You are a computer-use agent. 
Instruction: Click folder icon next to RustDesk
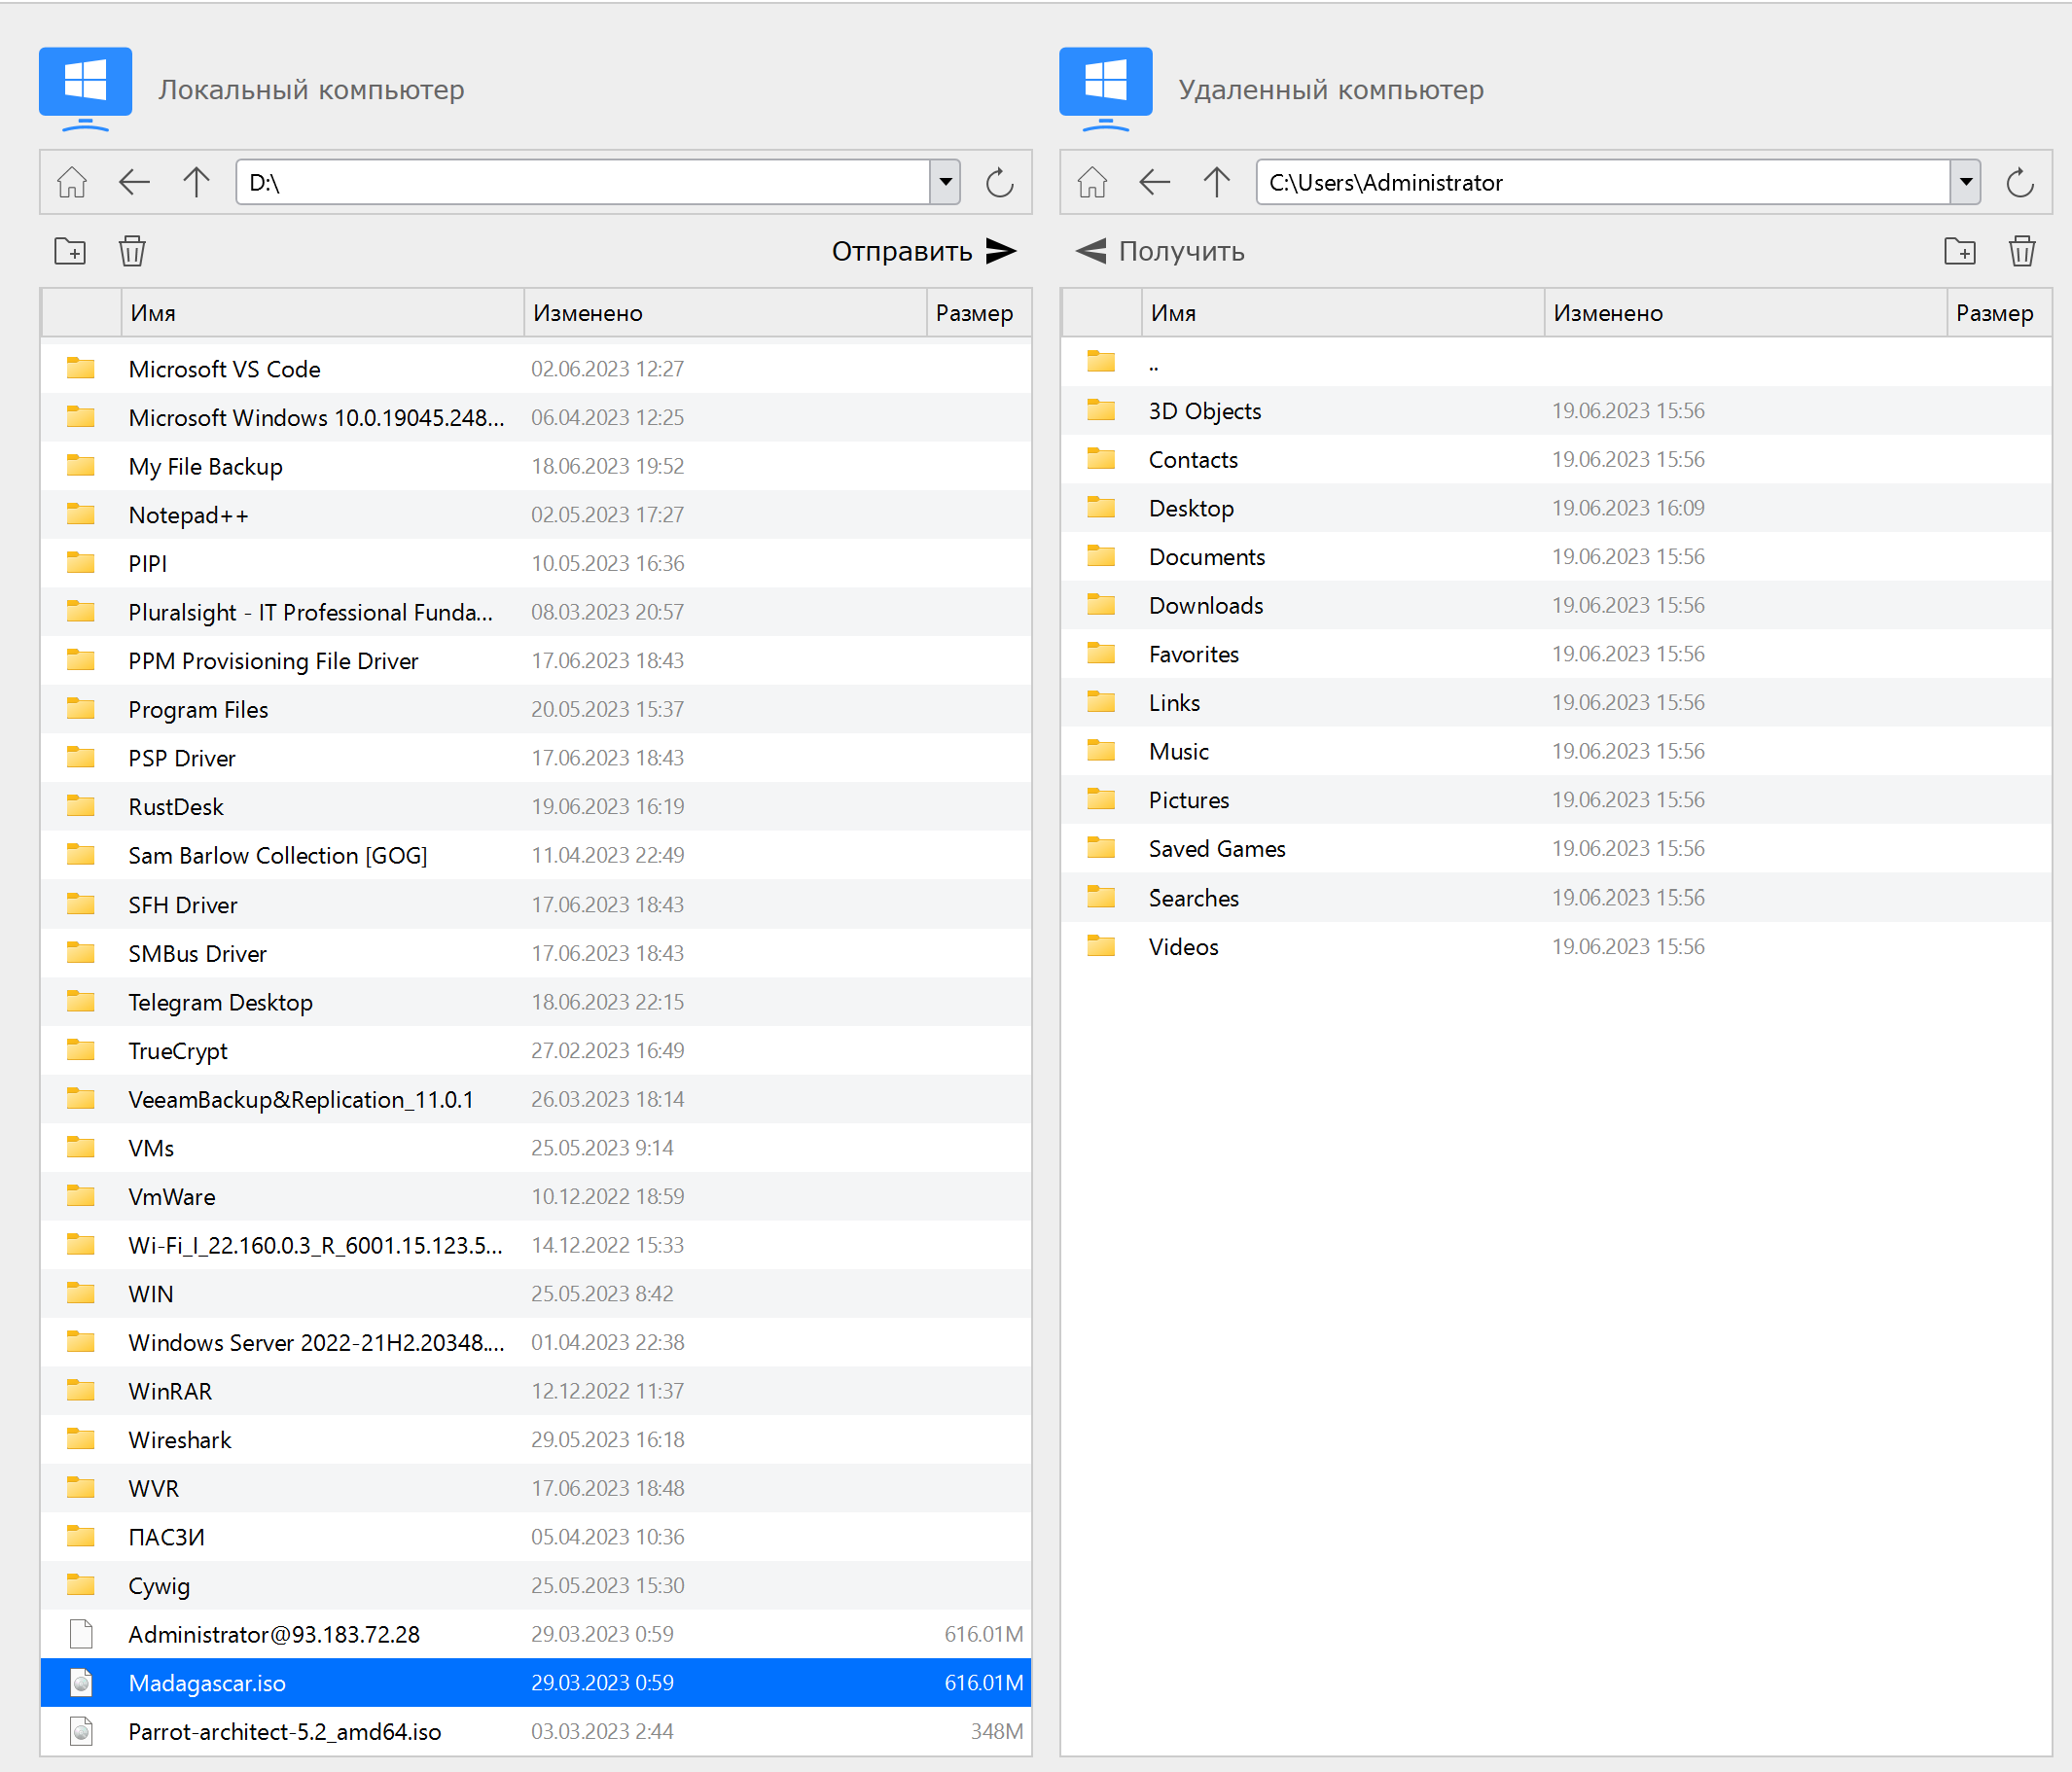[x=81, y=806]
